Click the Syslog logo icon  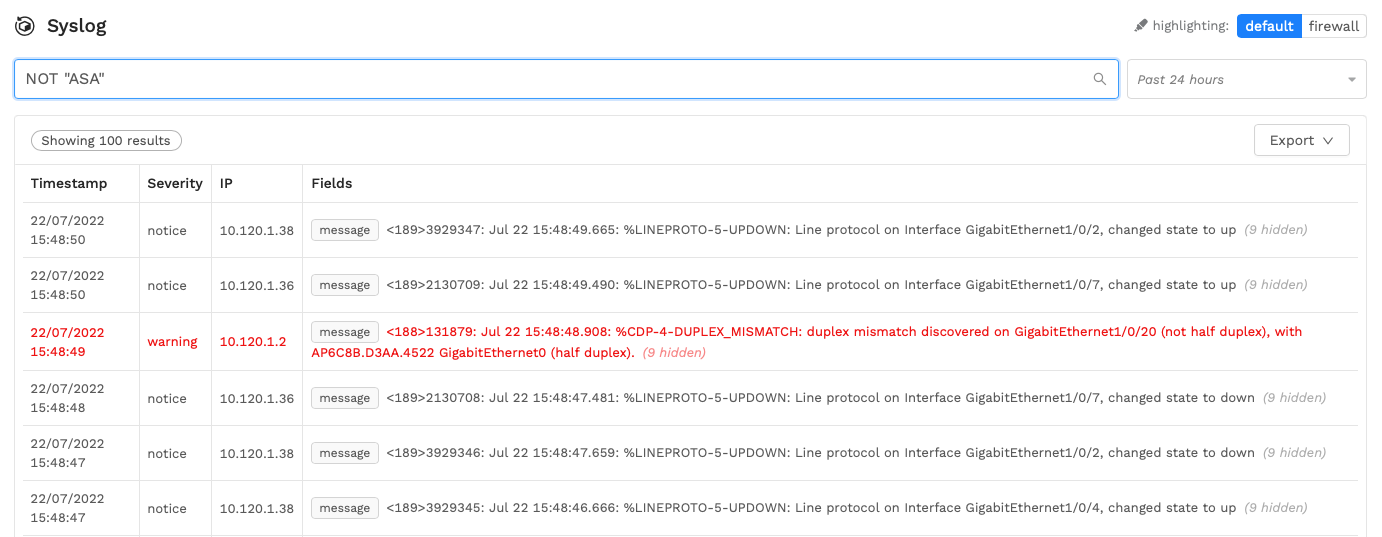25,26
